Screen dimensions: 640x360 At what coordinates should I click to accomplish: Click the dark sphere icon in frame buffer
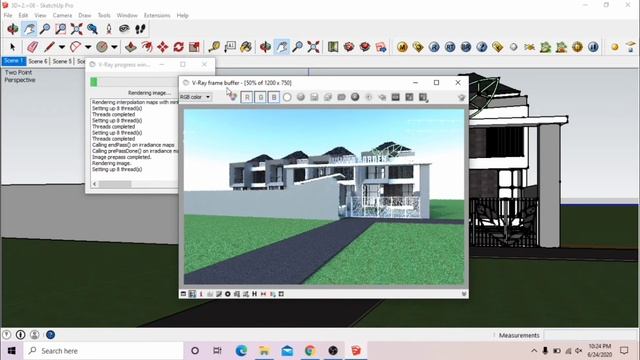[x=355, y=97]
